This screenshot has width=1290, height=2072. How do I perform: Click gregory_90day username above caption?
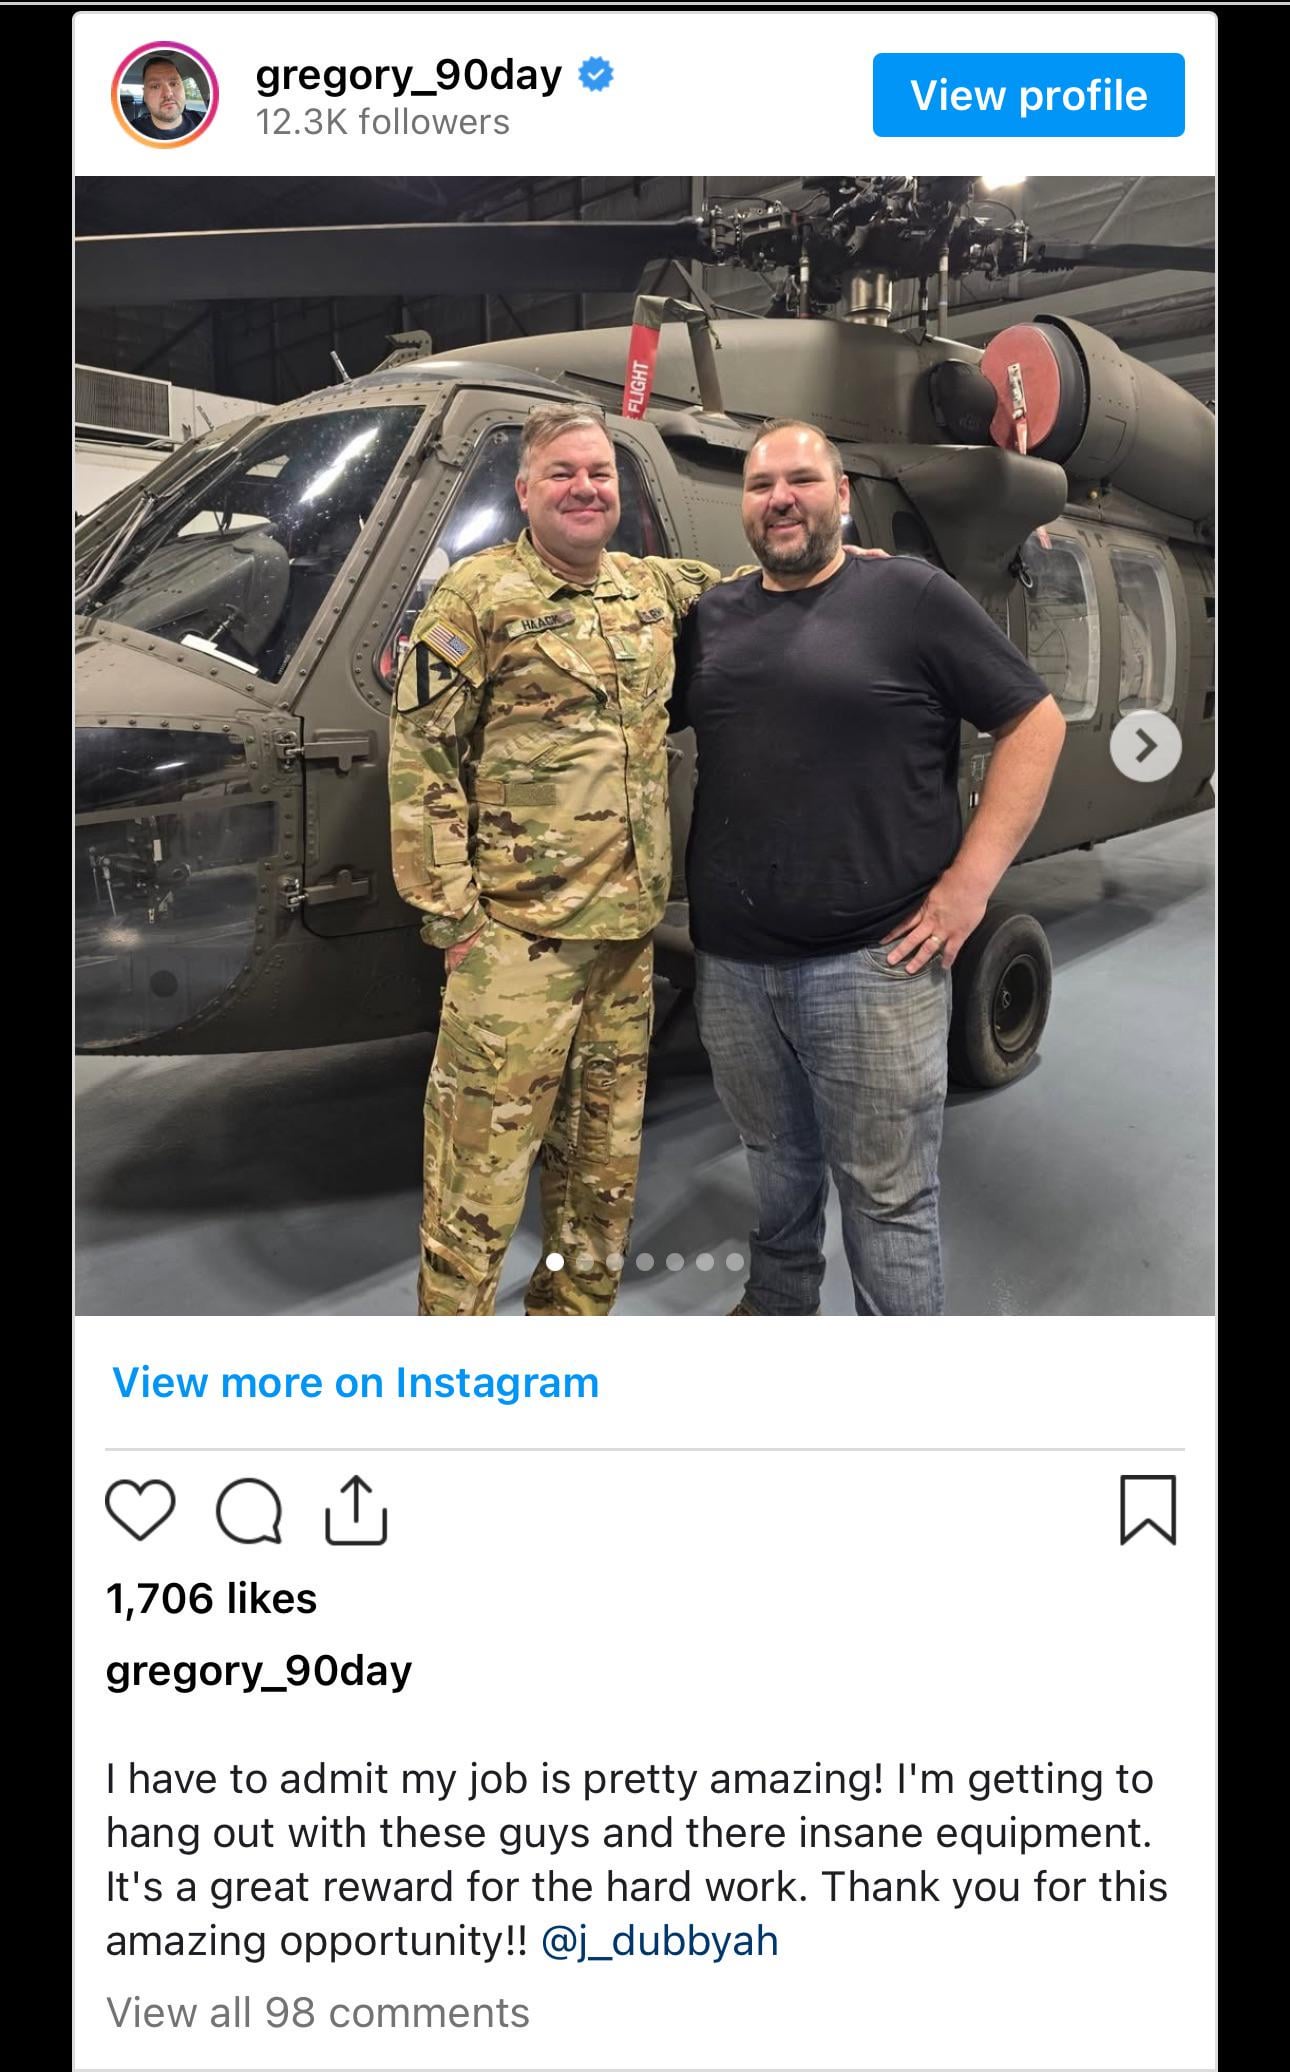click(x=259, y=1671)
